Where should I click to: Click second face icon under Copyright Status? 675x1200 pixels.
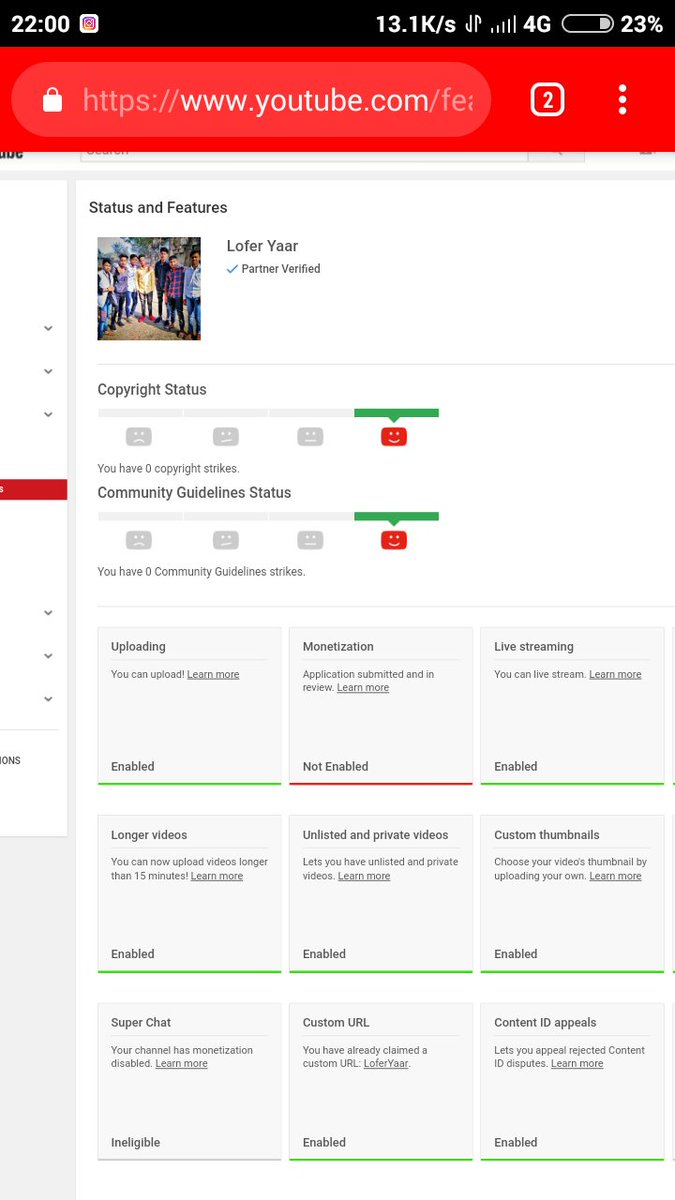[225, 437]
